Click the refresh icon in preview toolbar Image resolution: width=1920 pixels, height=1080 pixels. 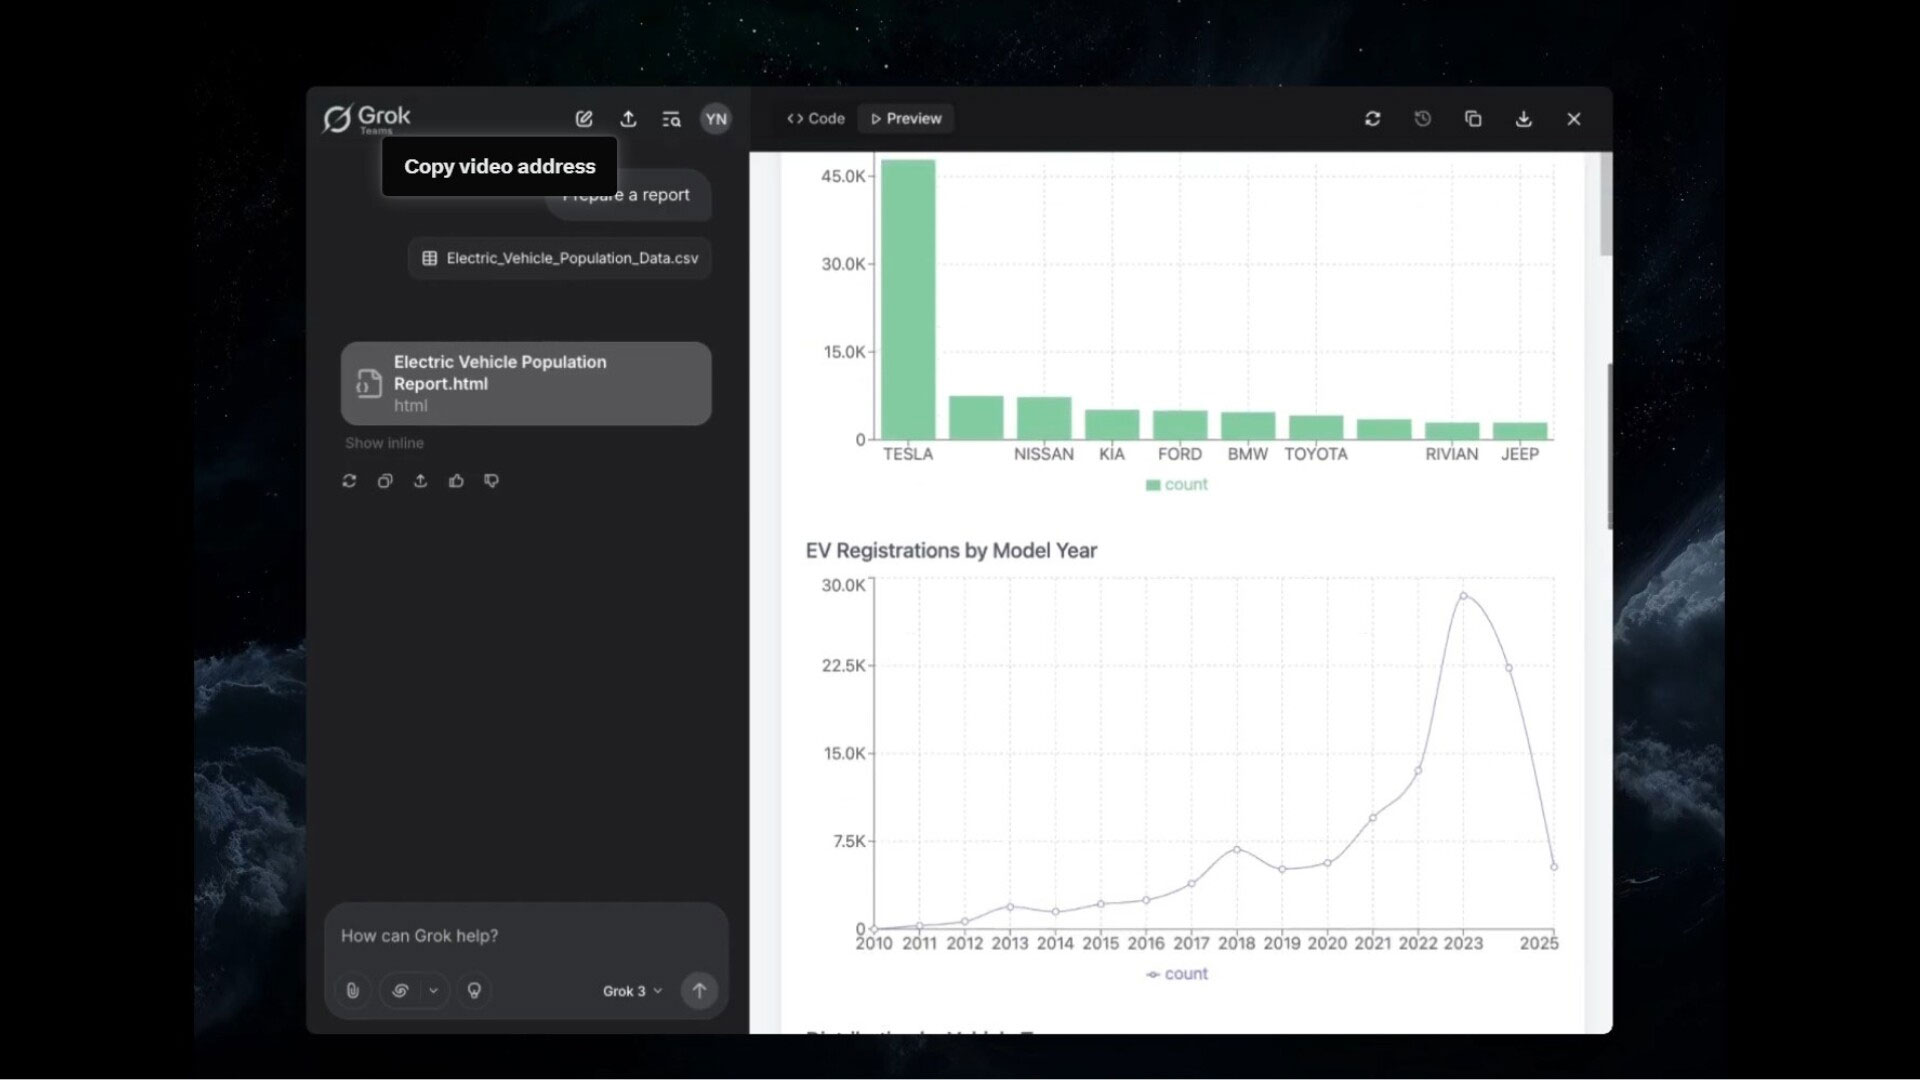click(1372, 119)
